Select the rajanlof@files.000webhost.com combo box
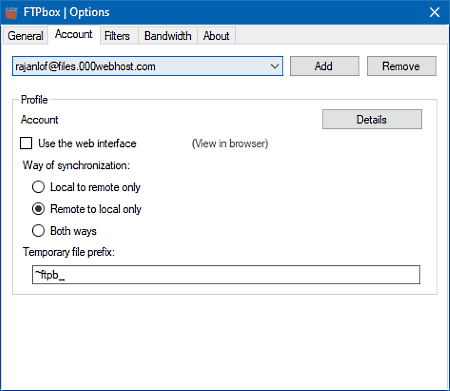The width and height of the screenshot is (450, 391). click(147, 66)
